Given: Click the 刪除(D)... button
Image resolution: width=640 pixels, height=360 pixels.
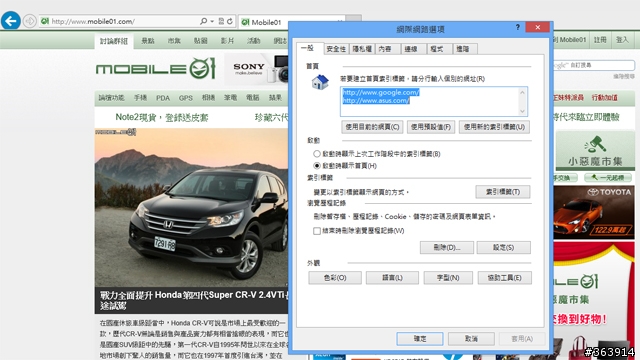Looking at the screenshot, I should click(x=447, y=247).
